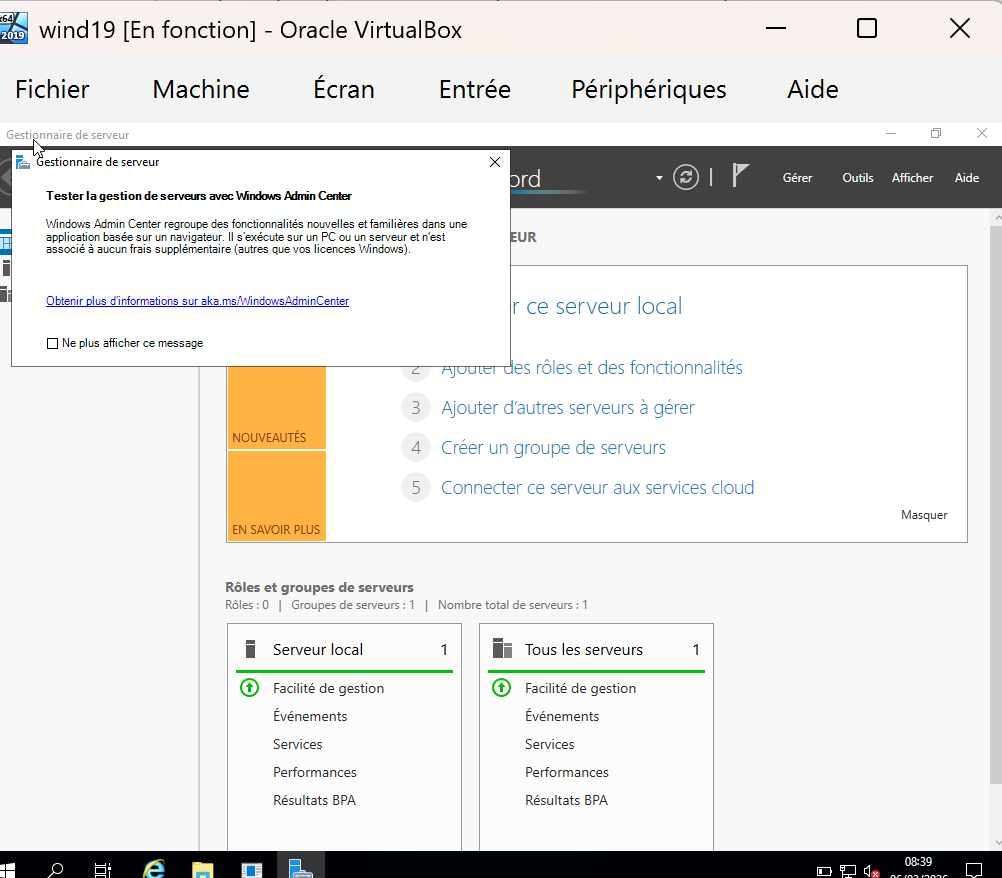This screenshot has width=1002, height=878.
Task: Click the refresh circular arrows icon
Action: coord(686,177)
